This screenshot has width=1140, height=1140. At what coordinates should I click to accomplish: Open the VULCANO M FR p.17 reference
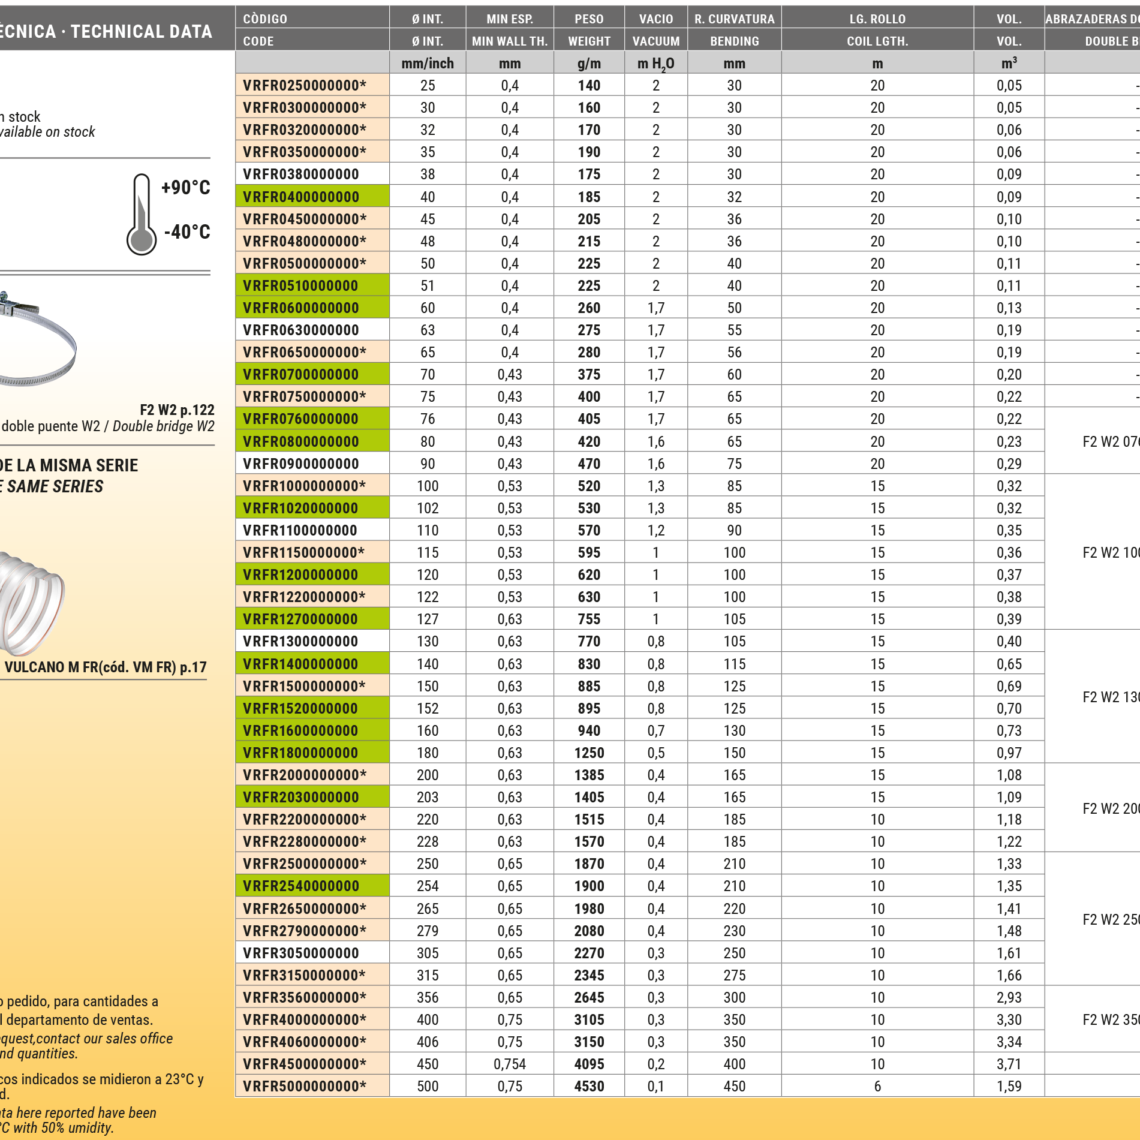(x=105, y=667)
